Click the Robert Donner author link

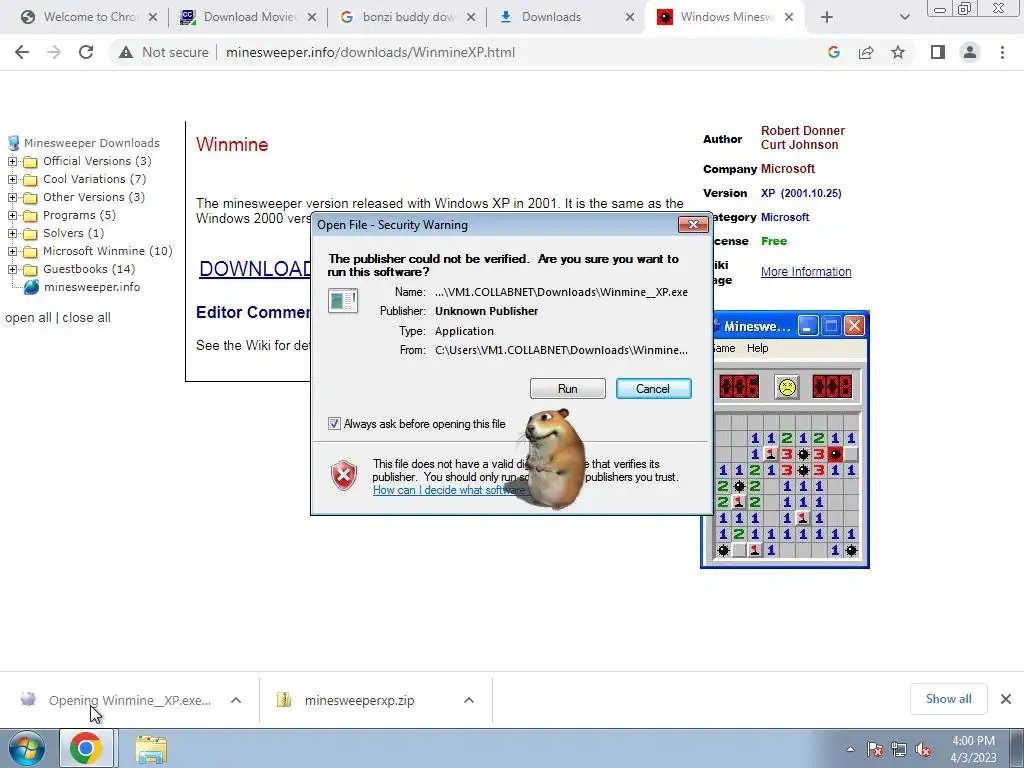[803, 131]
